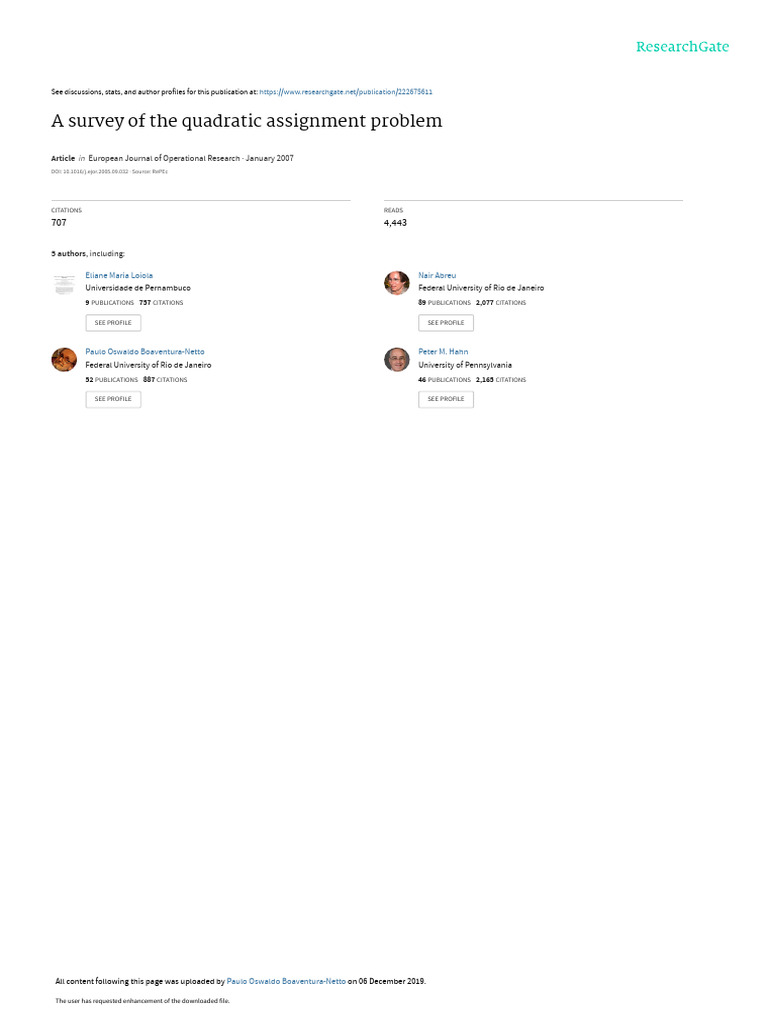Click European Journal of Operational Research text
This screenshot has width=768, height=1024.
click(164, 158)
